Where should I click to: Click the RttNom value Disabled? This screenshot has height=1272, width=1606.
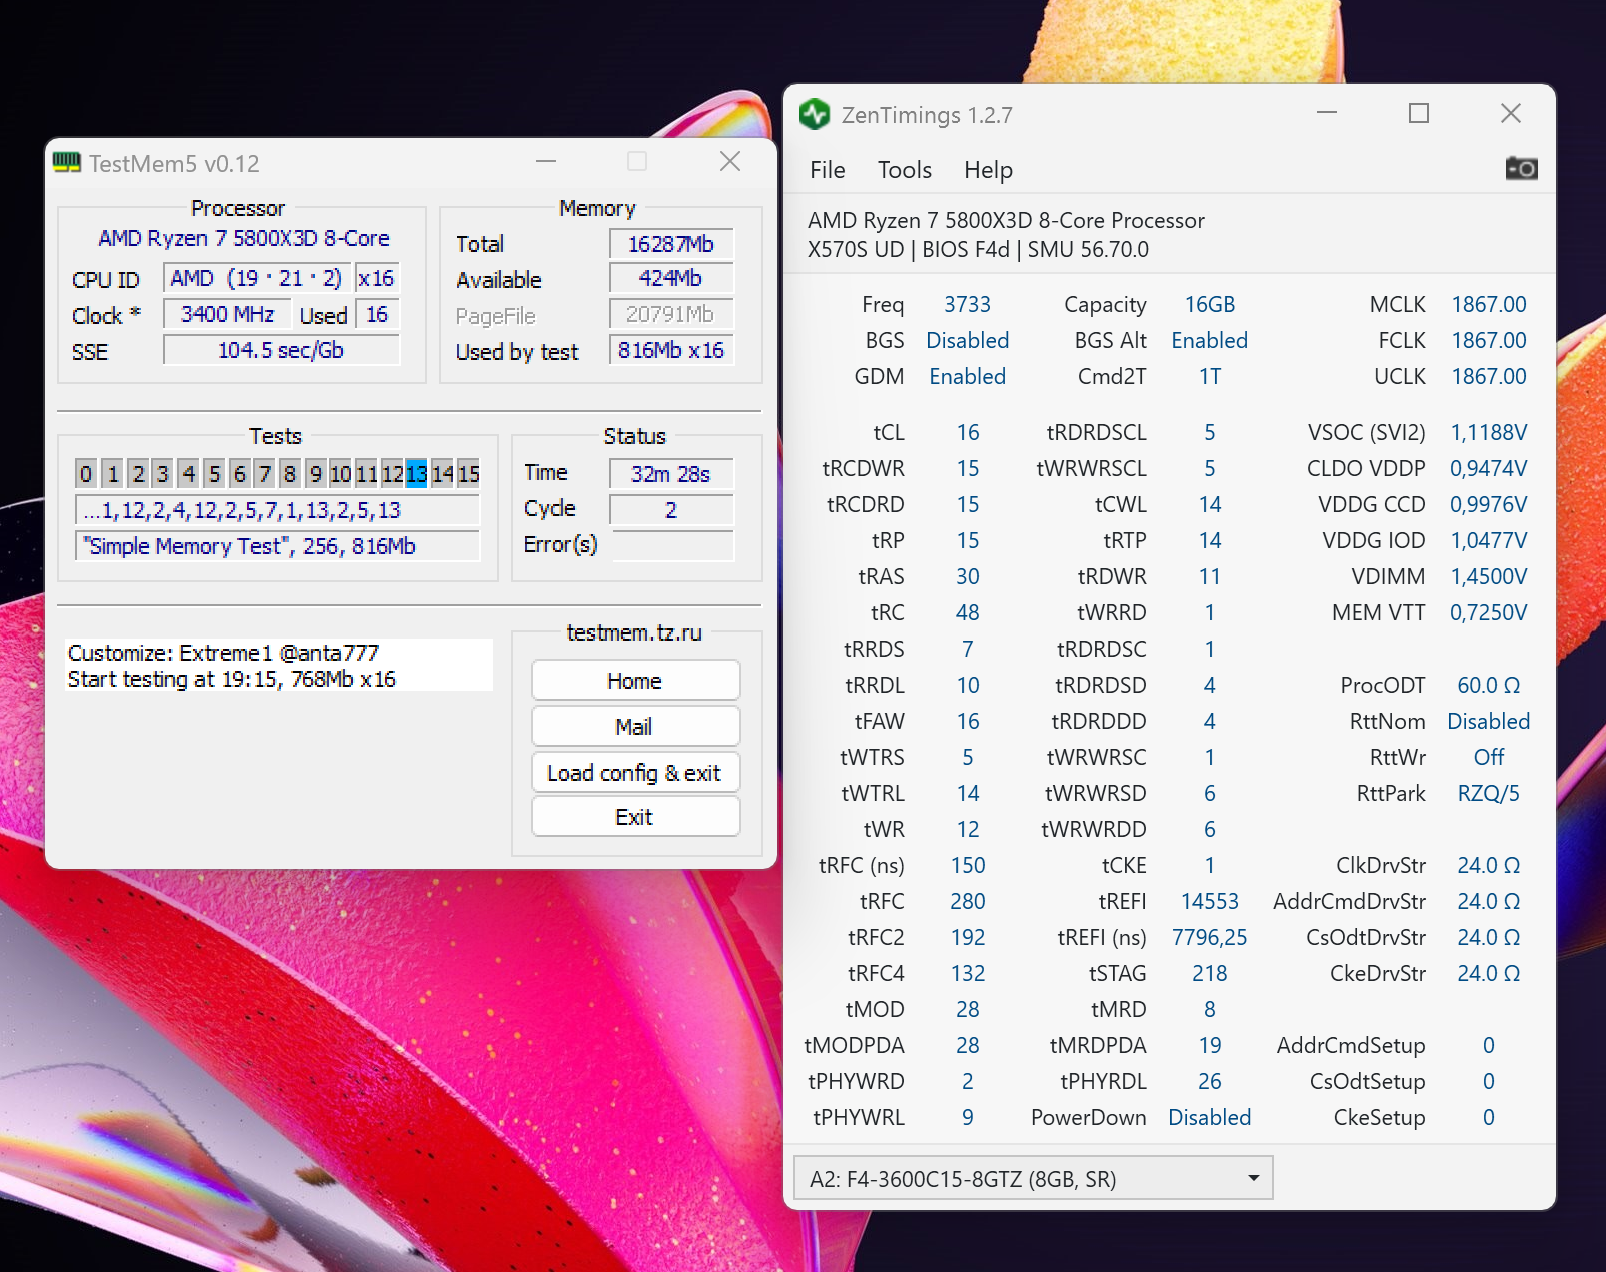(x=1489, y=721)
